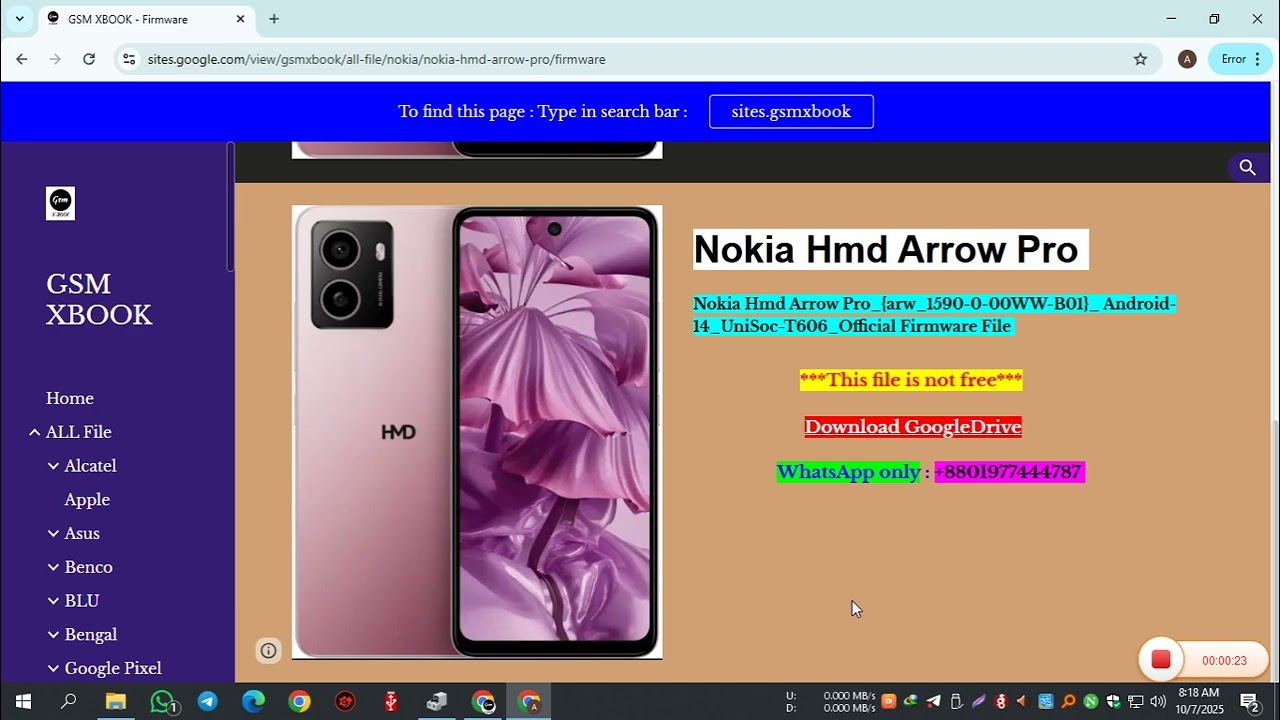Expand the BLU chevron

tap(54, 601)
